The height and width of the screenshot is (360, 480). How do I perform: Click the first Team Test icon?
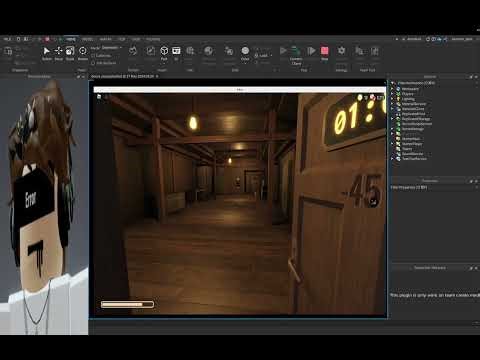[x=359, y=51]
